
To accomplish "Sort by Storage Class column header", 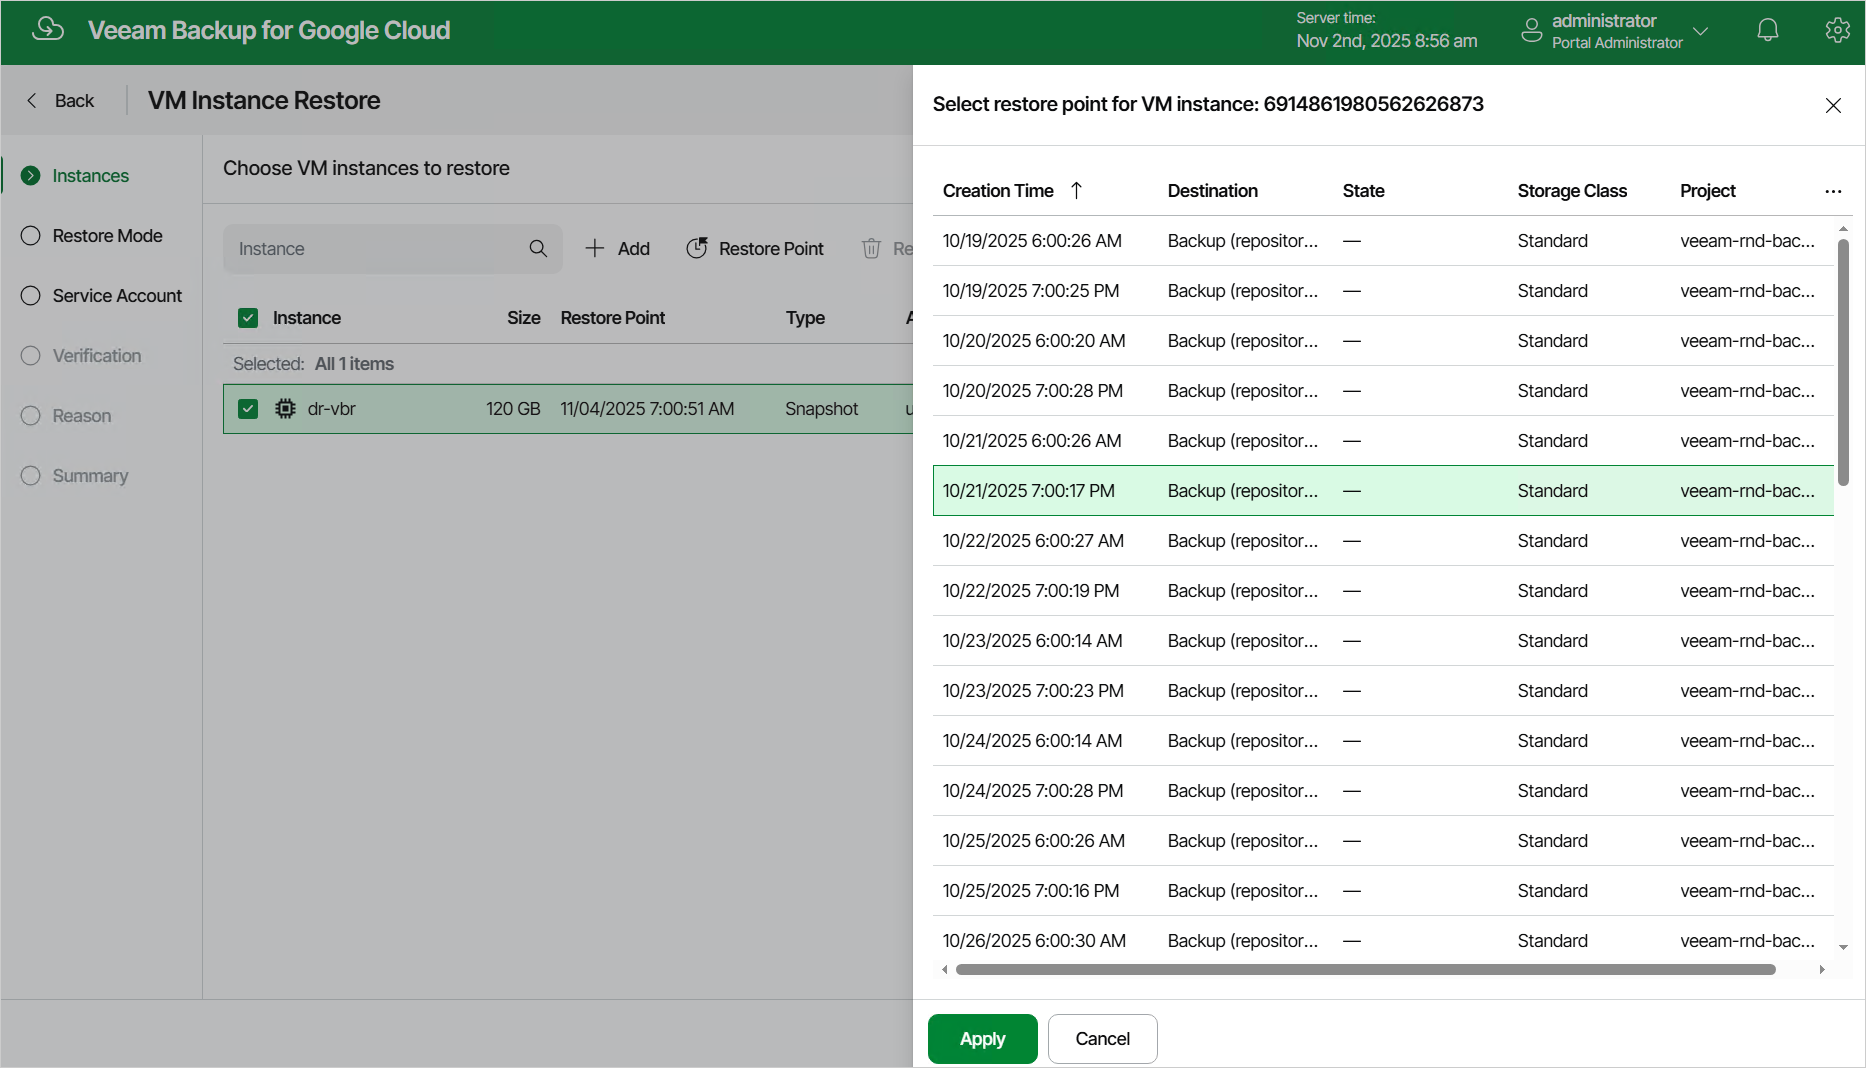I will (x=1572, y=191).
